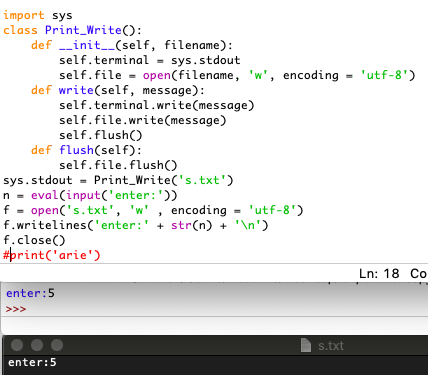Click the 'self.file.write(message)' line
Screen dimensions: 428x375
(x=143, y=120)
